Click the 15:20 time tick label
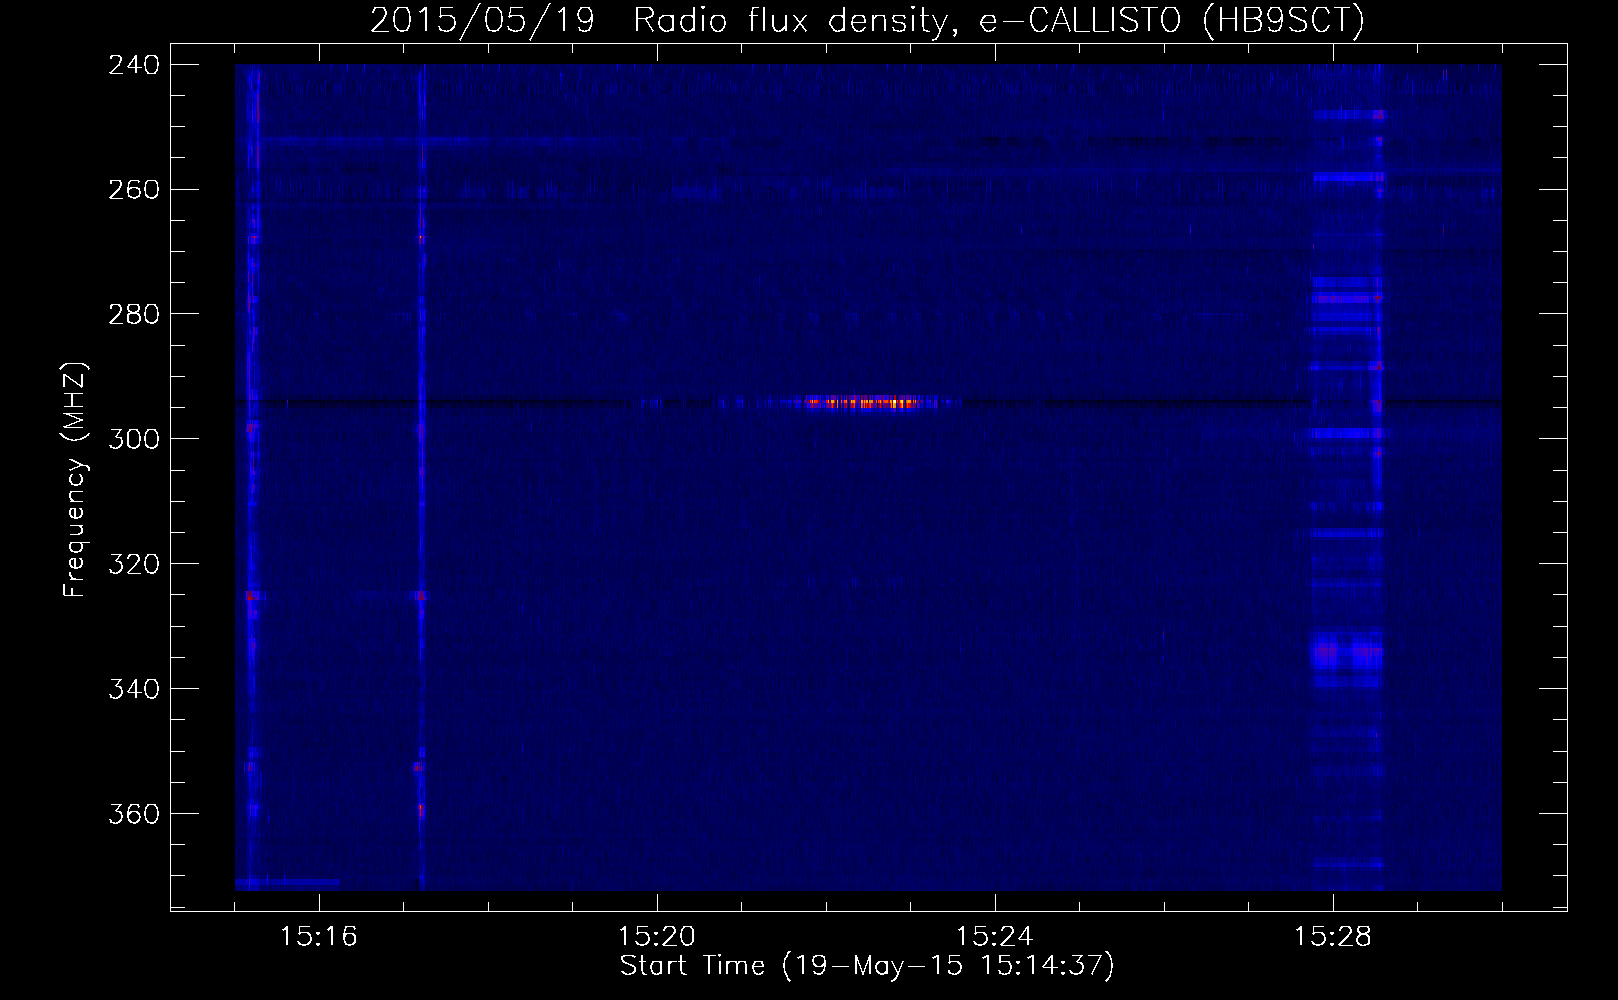The image size is (1618, 1000). [x=657, y=937]
